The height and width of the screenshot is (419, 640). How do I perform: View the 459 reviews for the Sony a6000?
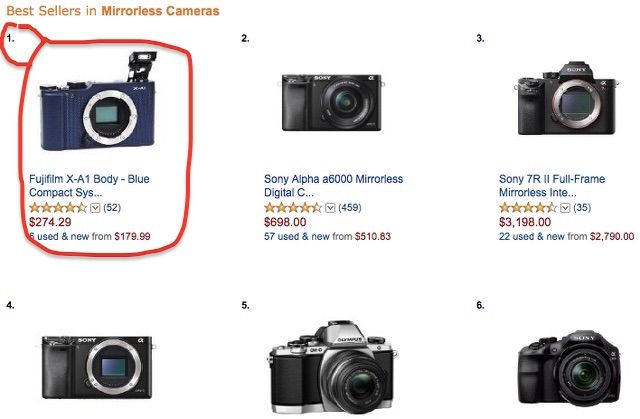click(350, 208)
